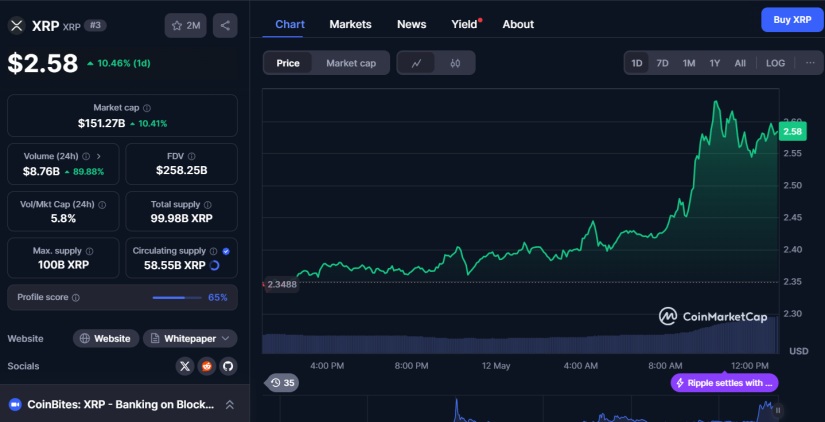Screen dimensions: 825x422
Task: Click the $258.25B FDV value
Action: point(182,170)
